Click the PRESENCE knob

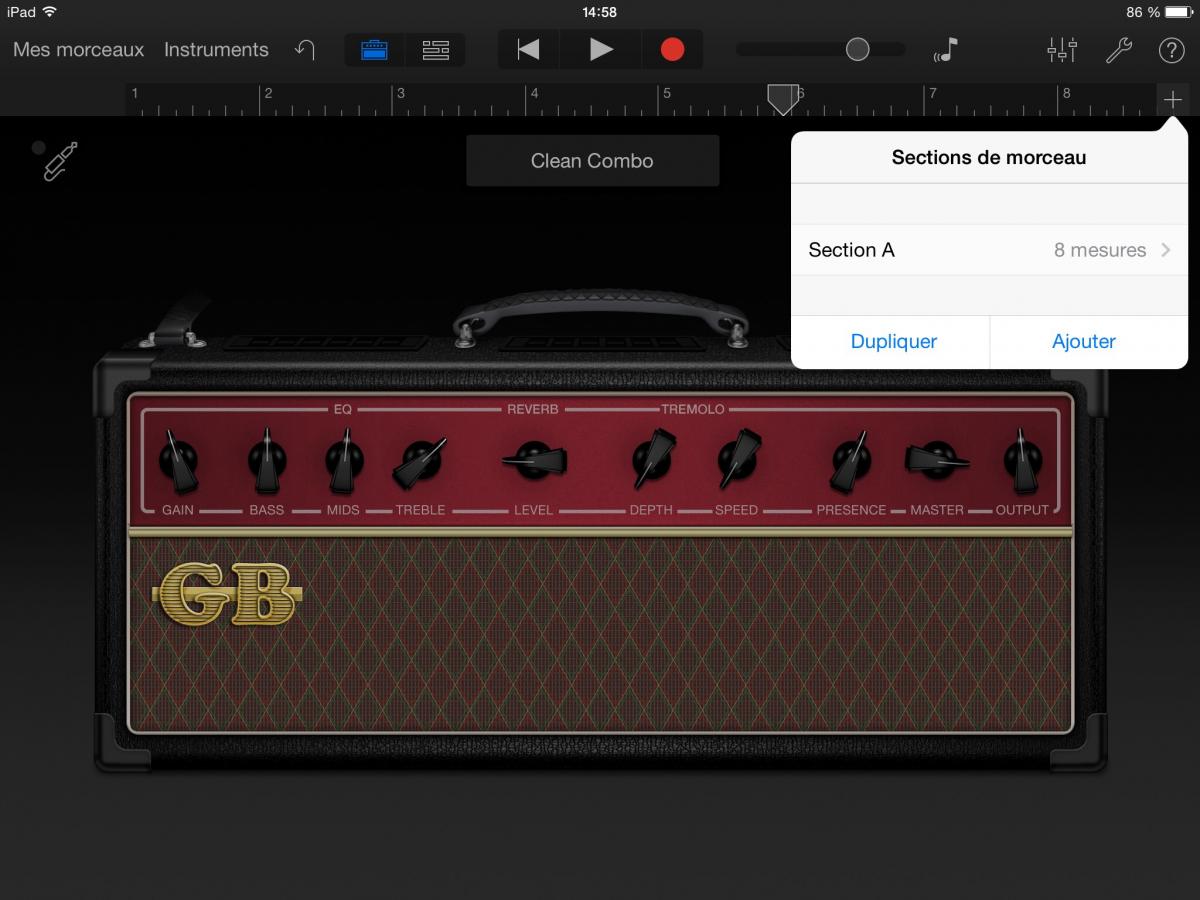[850, 462]
